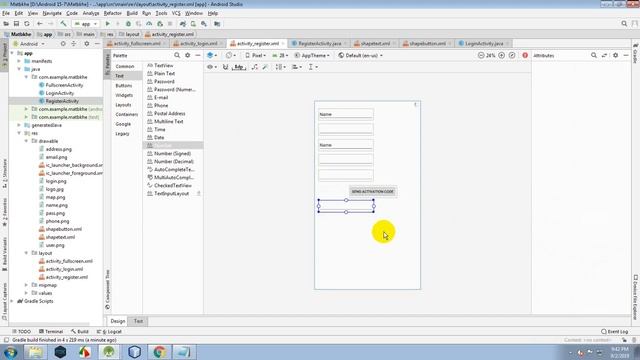Collapse all in the Project panel

pyautogui.click(x=74, y=44)
